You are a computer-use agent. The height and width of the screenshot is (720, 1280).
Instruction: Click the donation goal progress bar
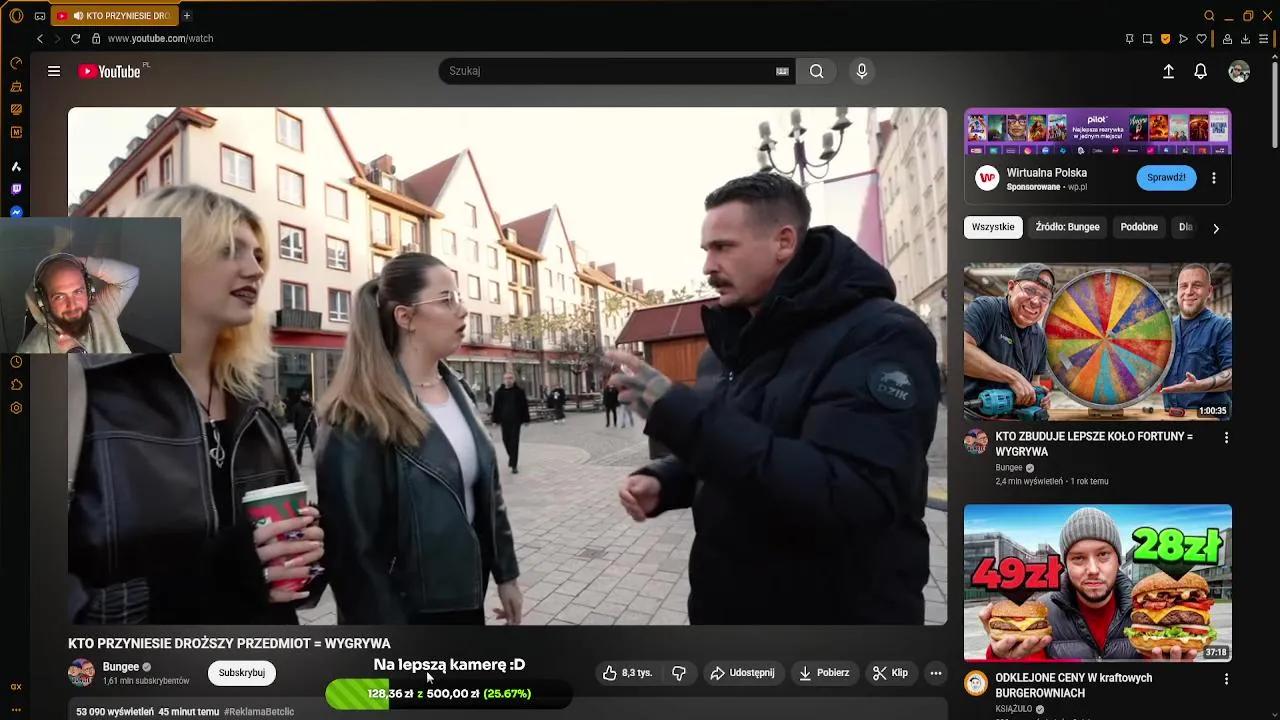(449, 694)
